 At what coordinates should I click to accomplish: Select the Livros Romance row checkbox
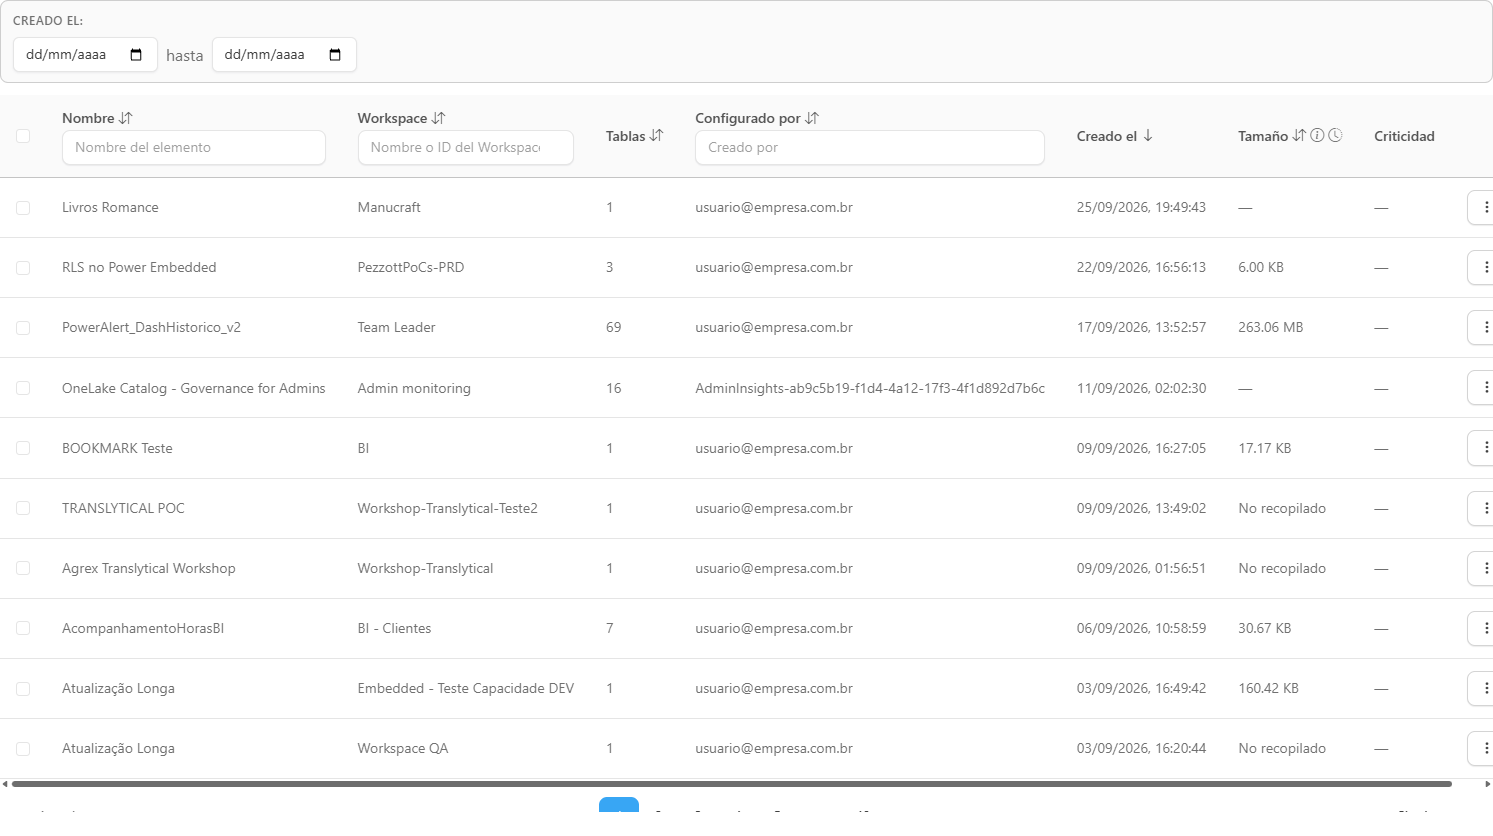click(23, 208)
